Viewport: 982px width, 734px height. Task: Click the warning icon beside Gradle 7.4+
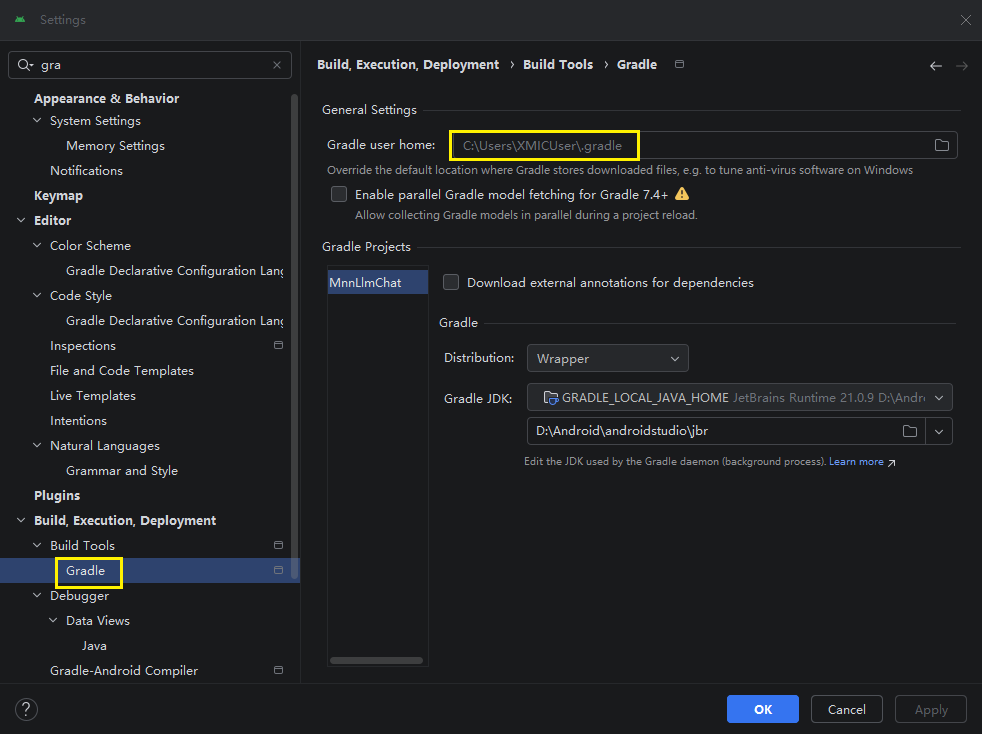point(682,194)
